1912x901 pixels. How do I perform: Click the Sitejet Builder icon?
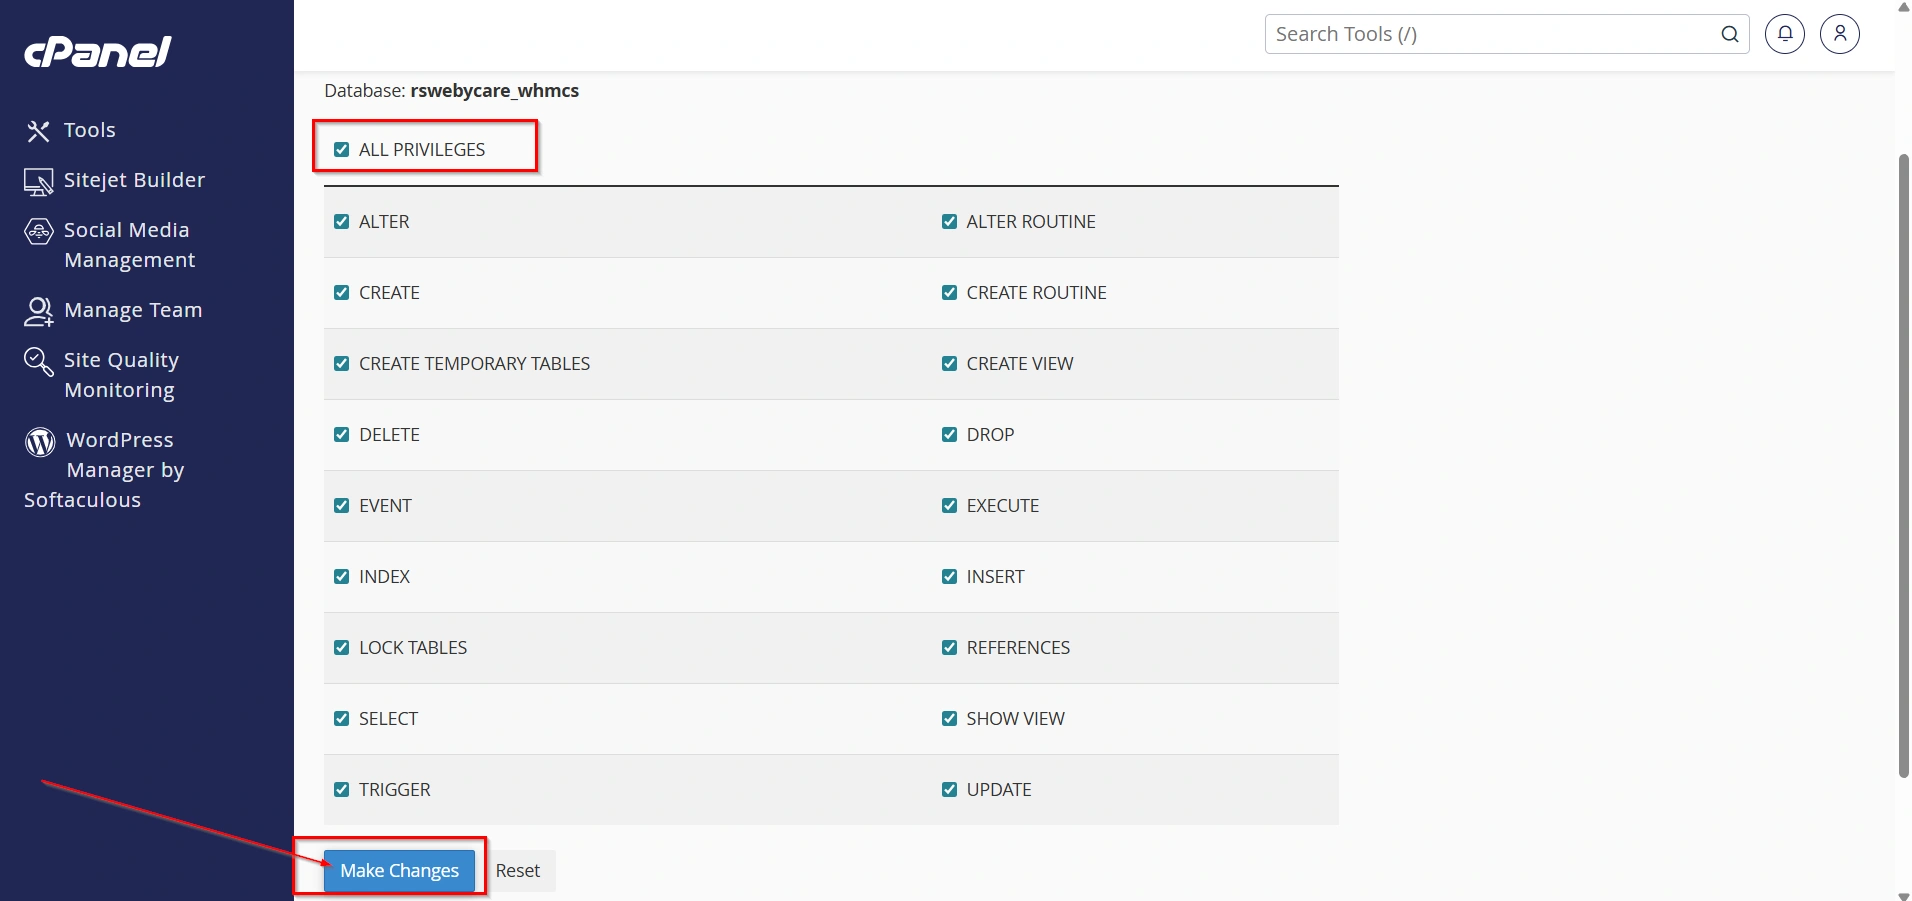[x=38, y=181]
